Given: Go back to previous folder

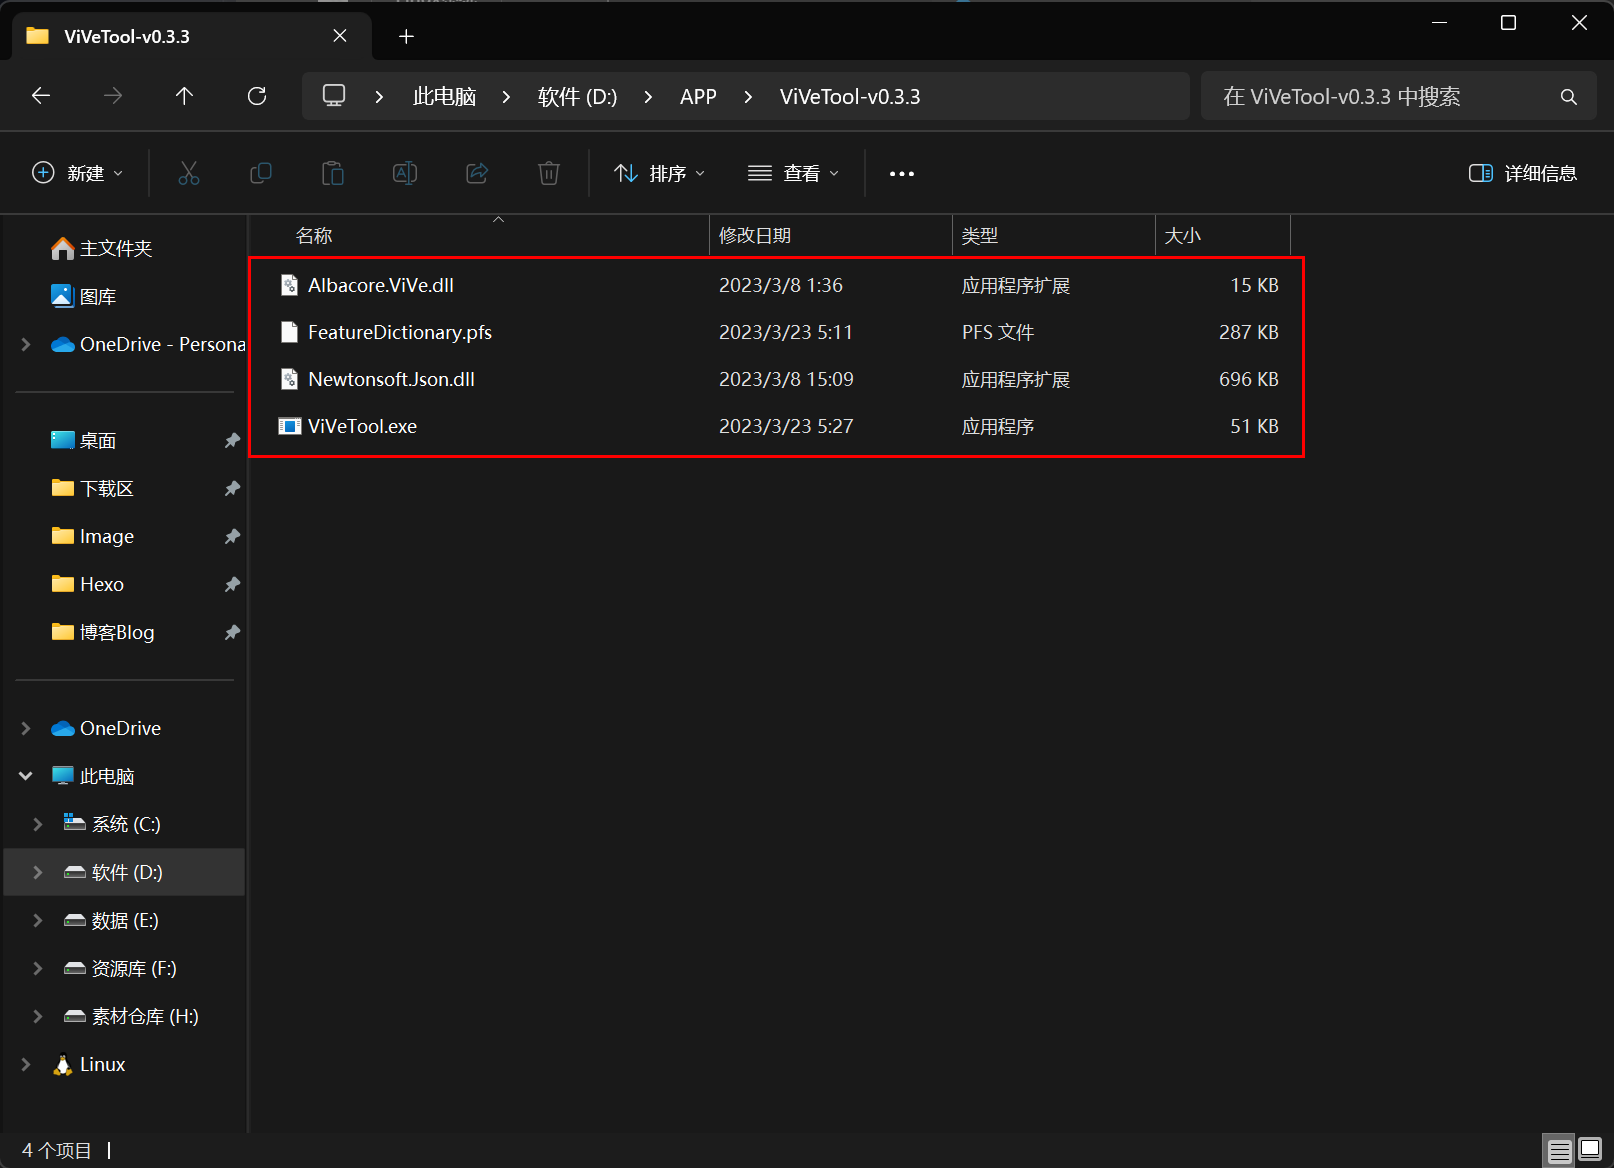Looking at the screenshot, I should [41, 96].
